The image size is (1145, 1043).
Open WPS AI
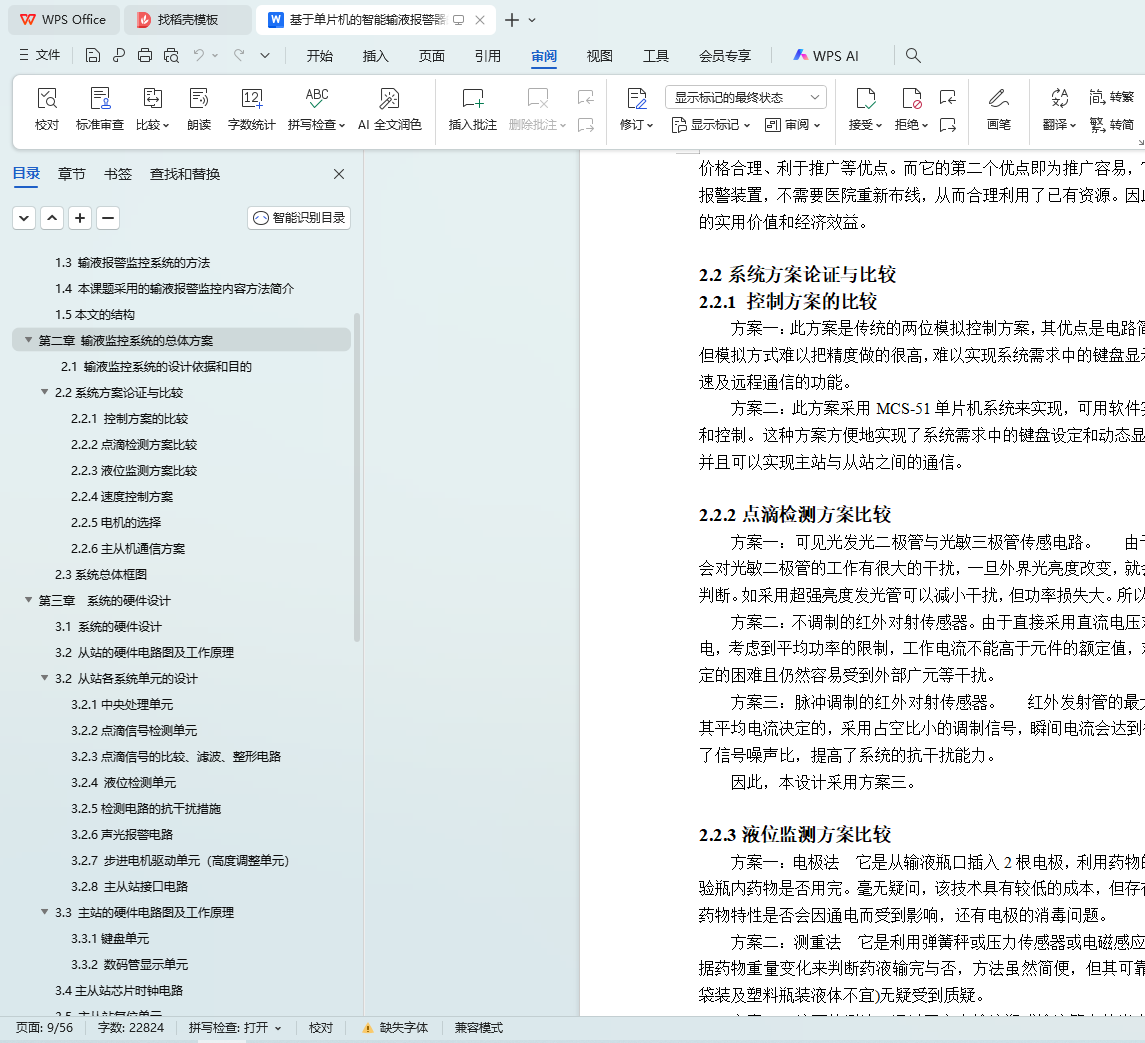click(826, 56)
